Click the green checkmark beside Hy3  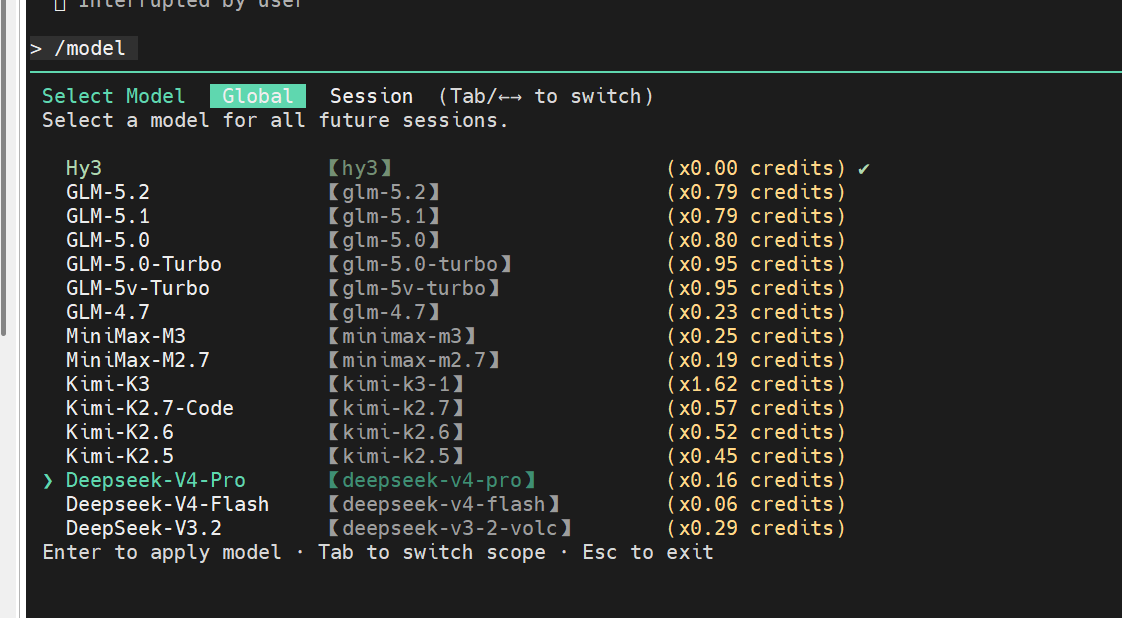click(864, 169)
